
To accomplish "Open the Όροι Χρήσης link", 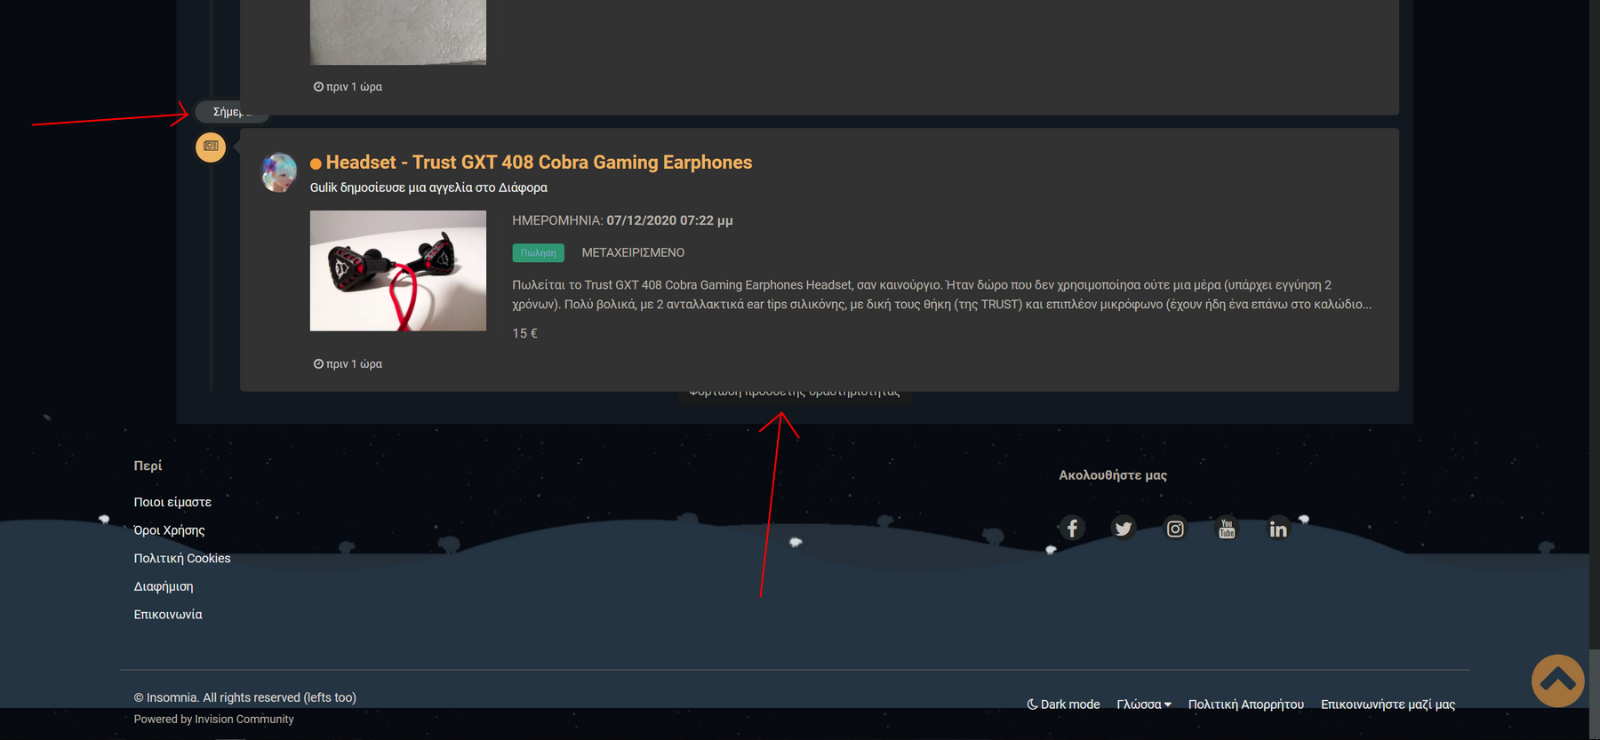I will (x=169, y=530).
